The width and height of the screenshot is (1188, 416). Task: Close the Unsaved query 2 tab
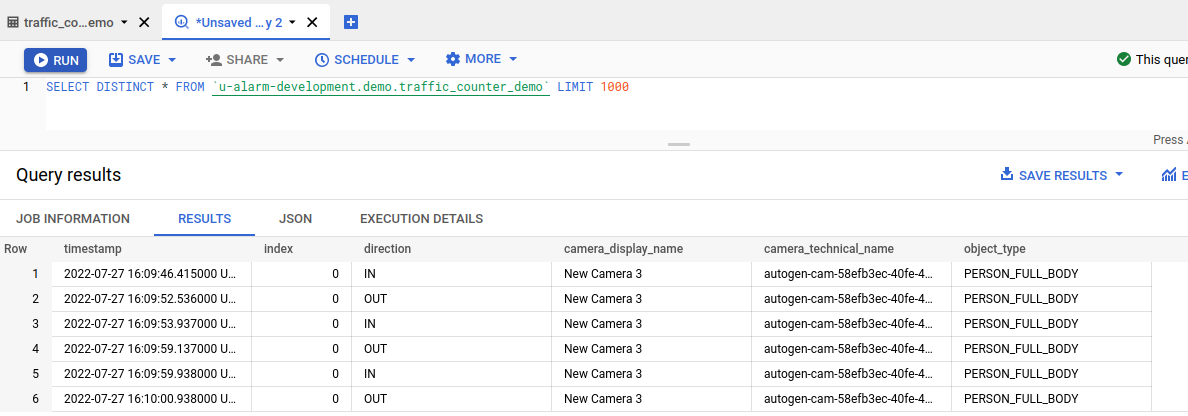(x=314, y=22)
